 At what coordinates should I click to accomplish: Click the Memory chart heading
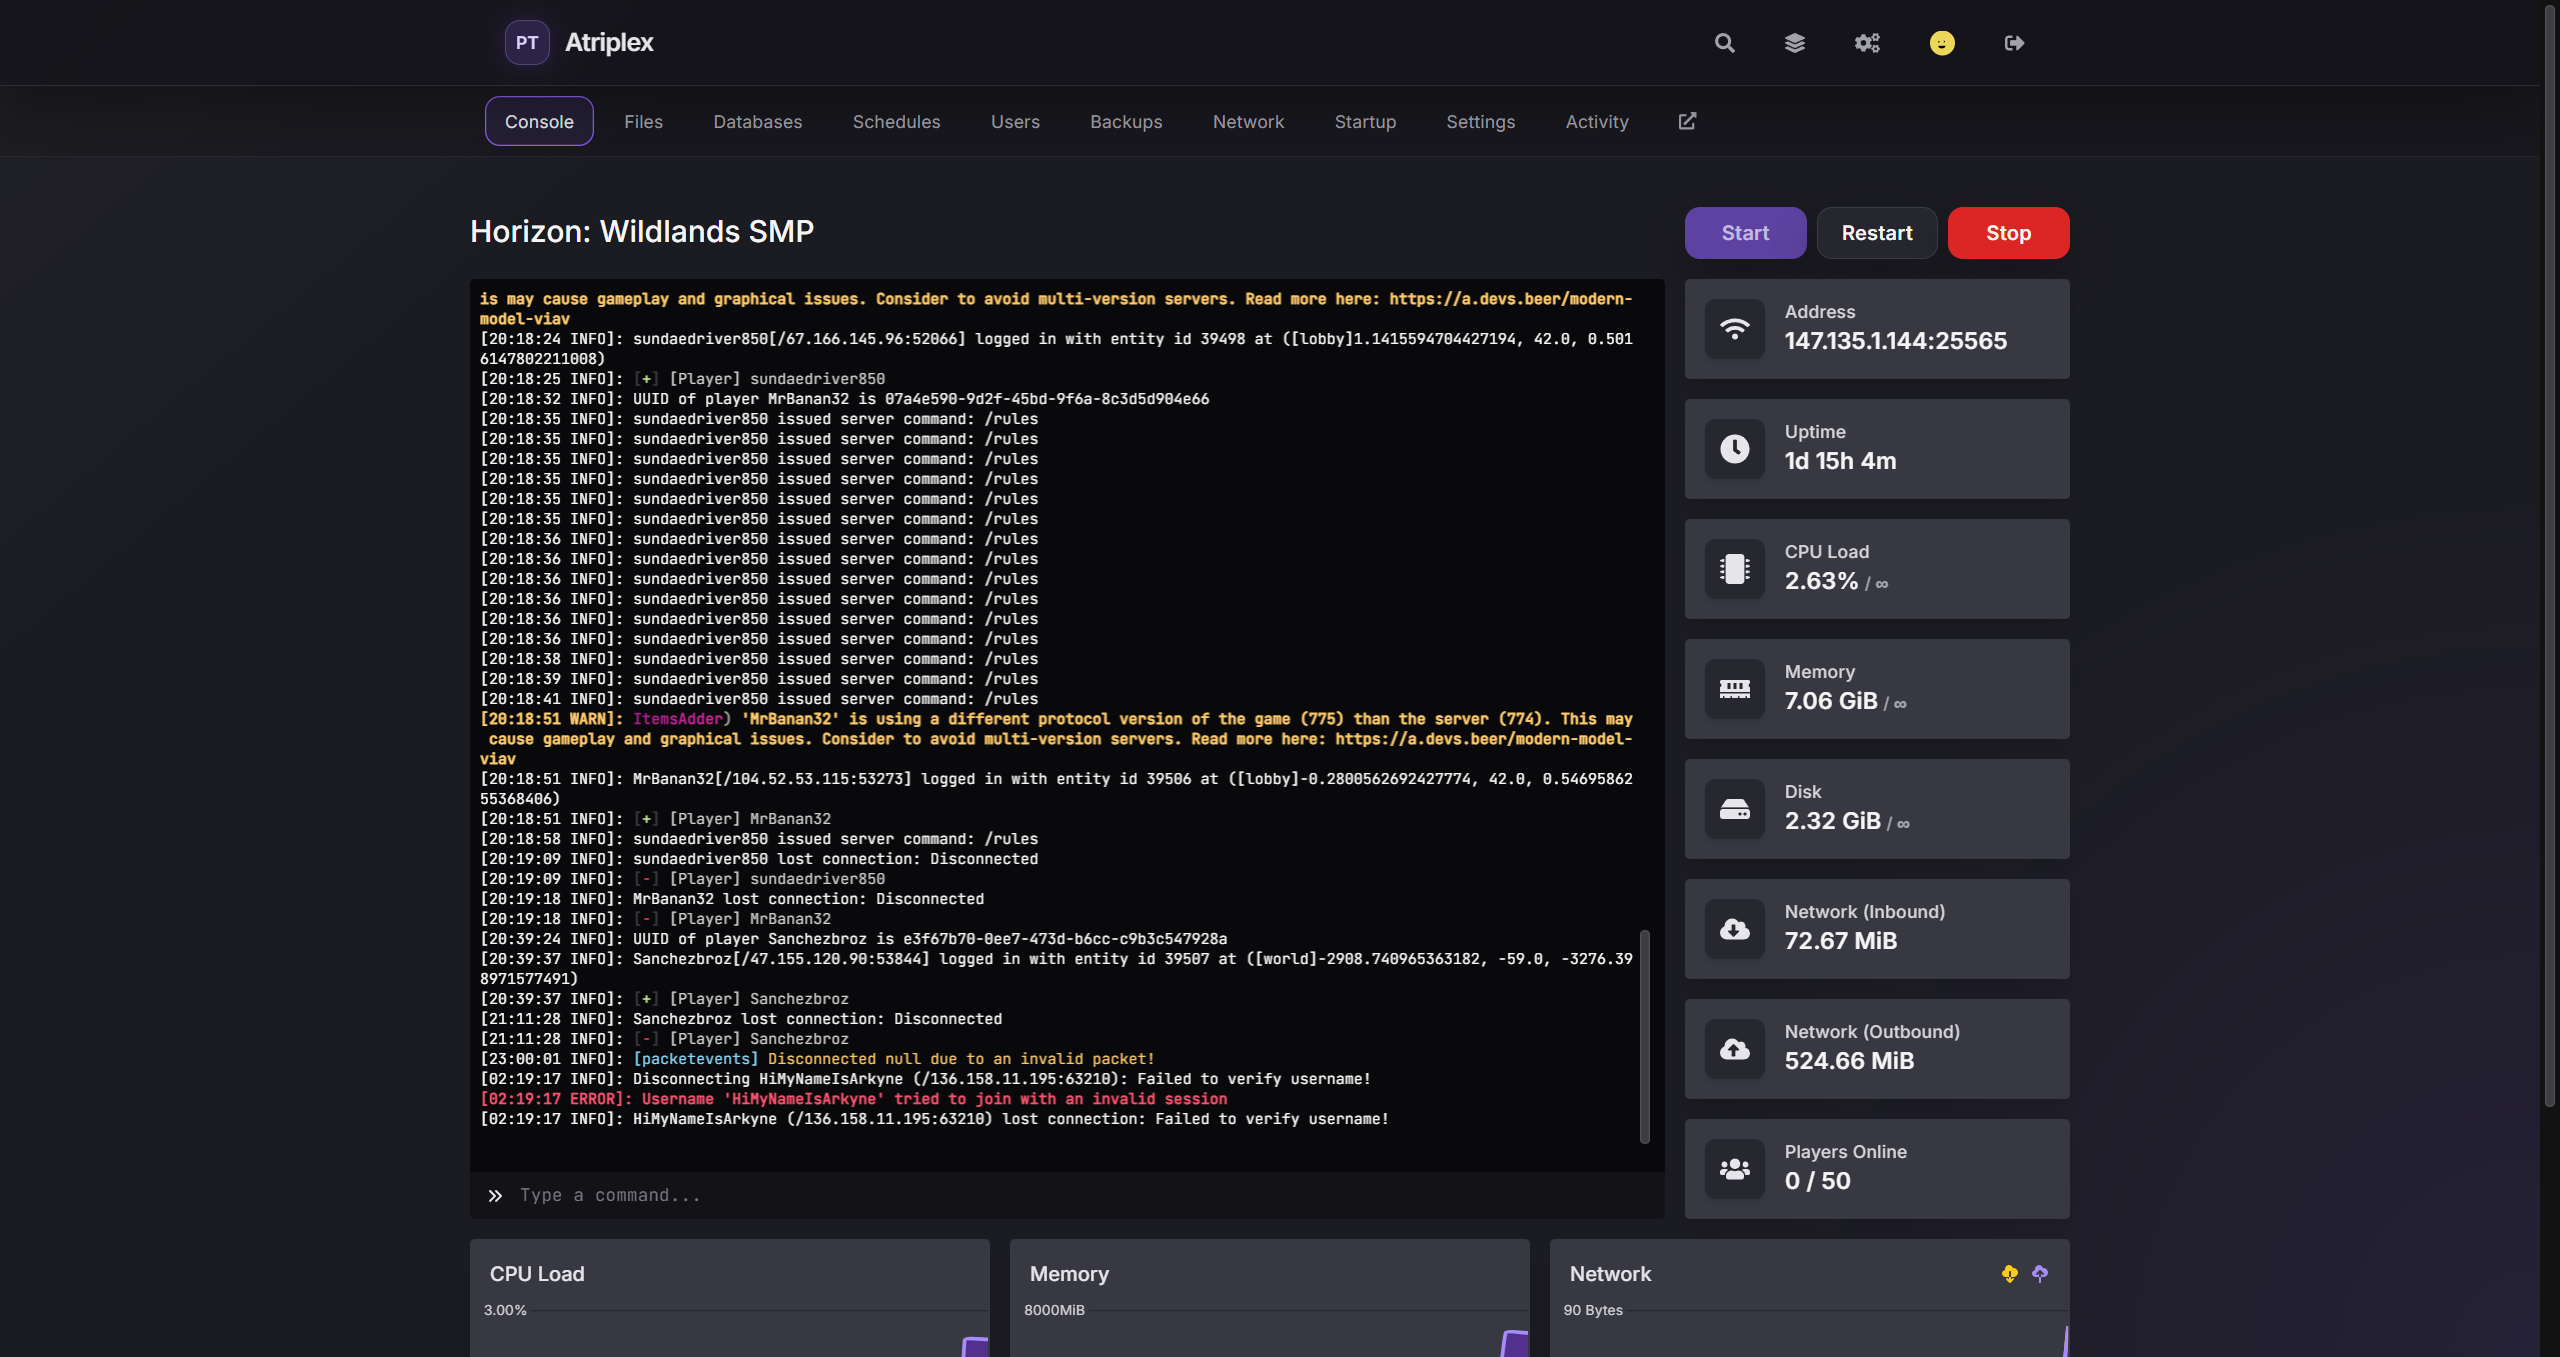1069,1274
